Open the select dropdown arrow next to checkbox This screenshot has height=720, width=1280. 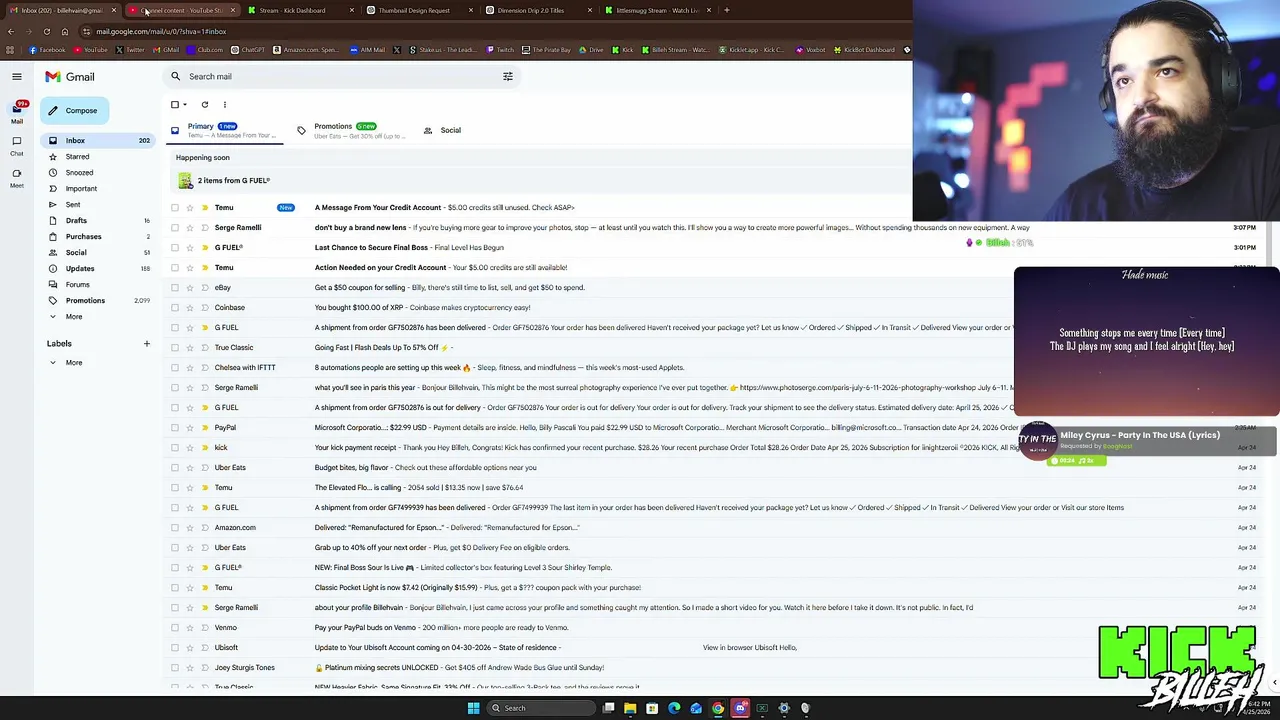click(x=185, y=104)
